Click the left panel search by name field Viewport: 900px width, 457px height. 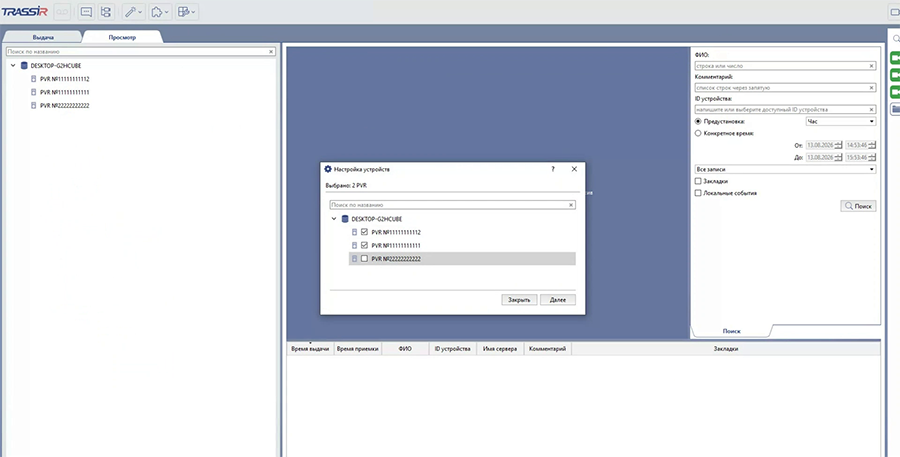pyautogui.click(x=137, y=52)
